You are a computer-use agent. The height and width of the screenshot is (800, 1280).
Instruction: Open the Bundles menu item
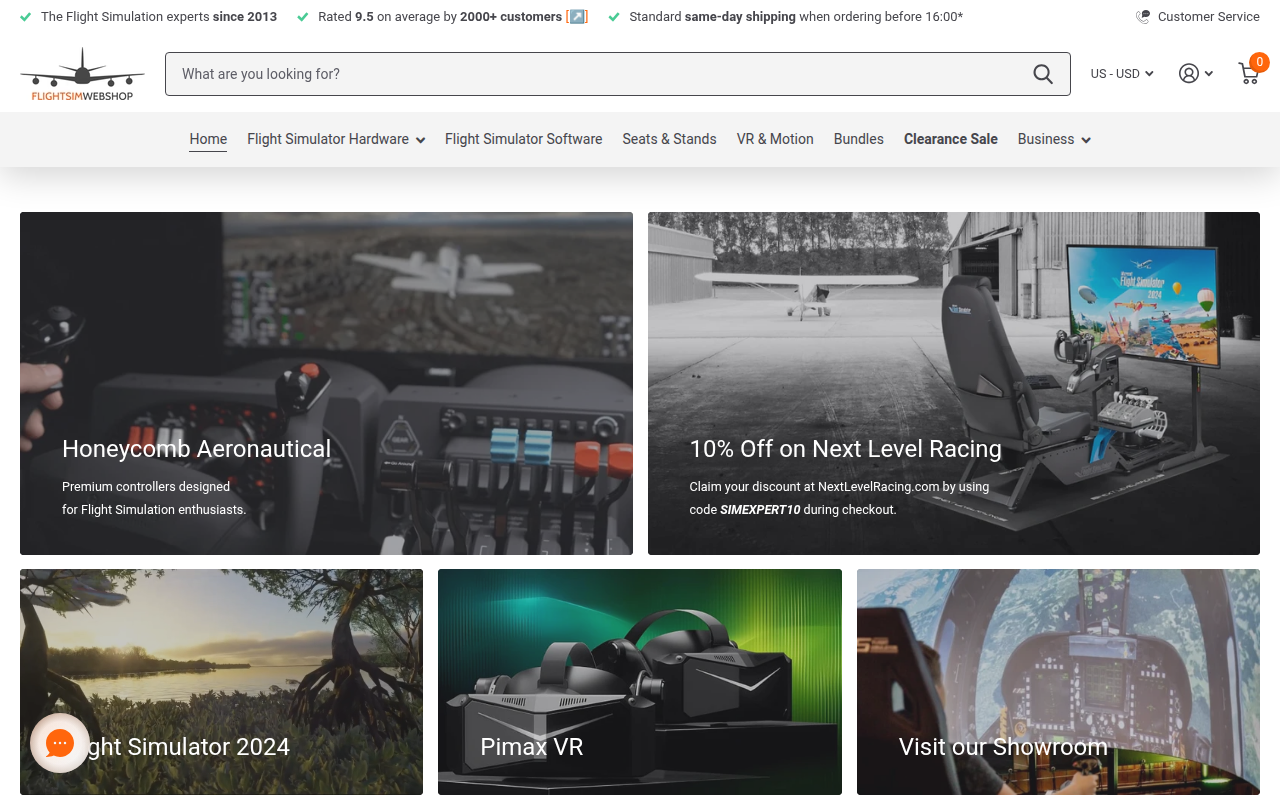tap(859, 139)
